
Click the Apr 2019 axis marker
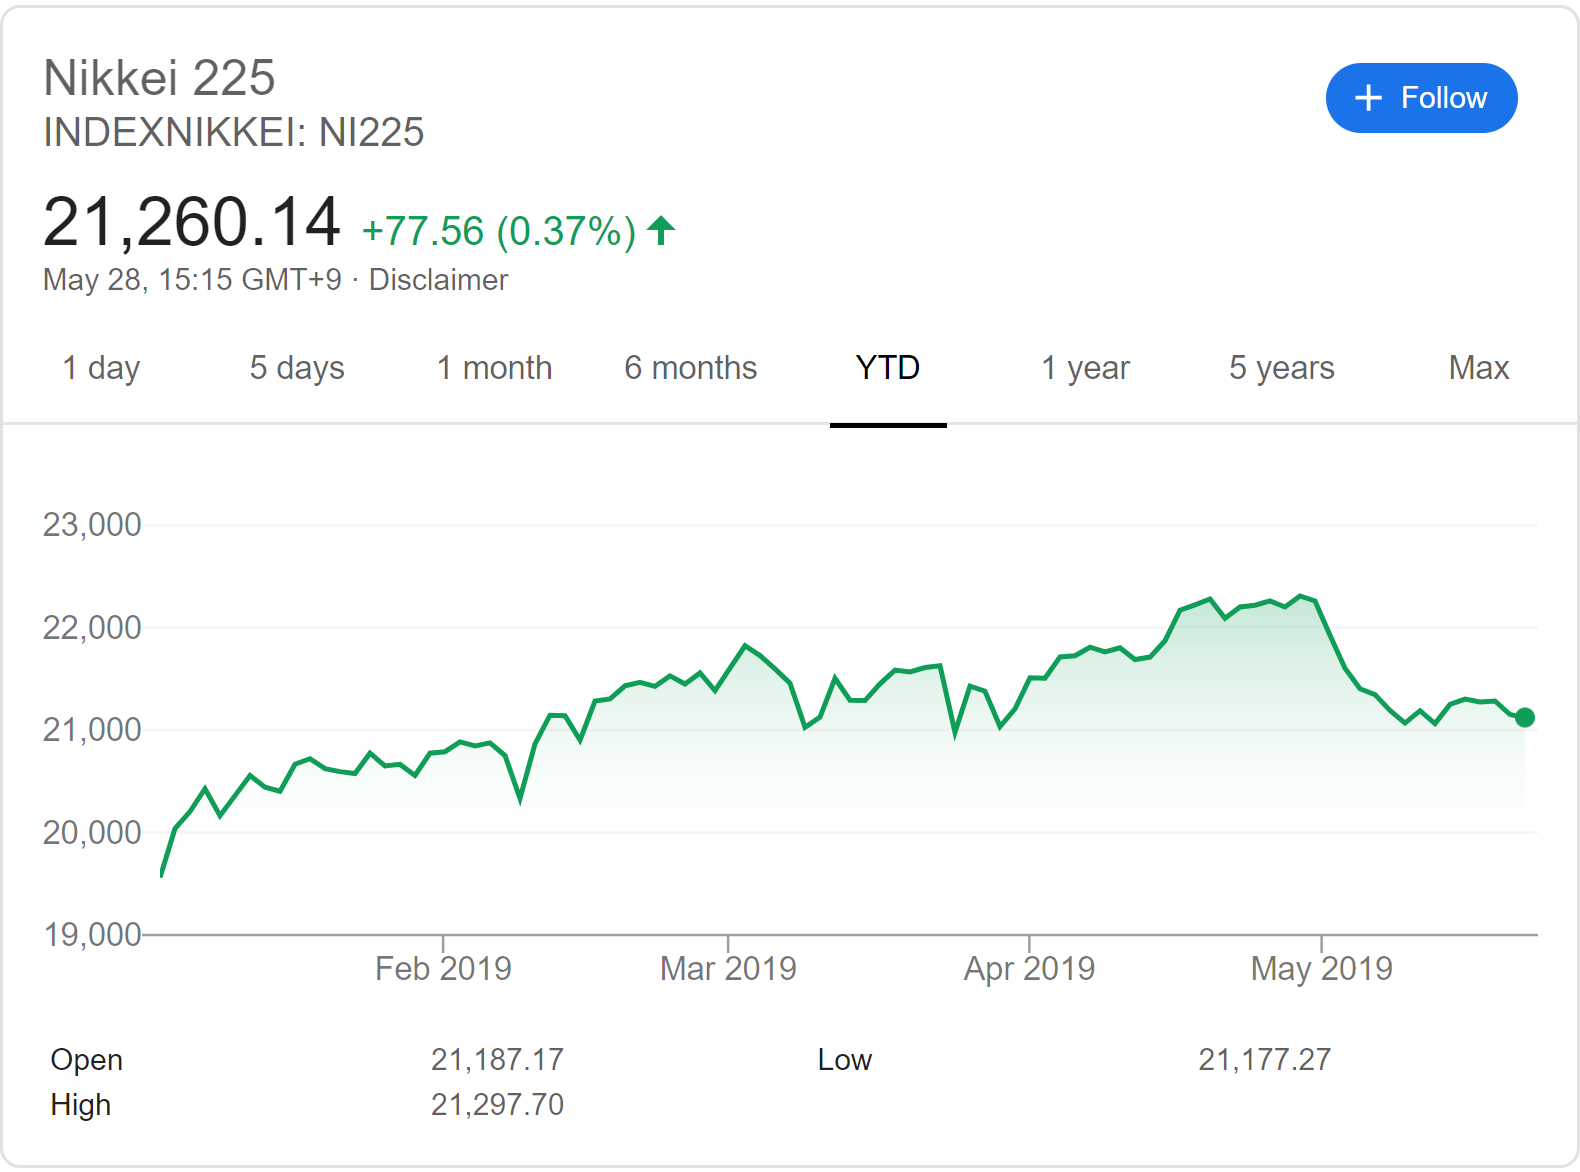(x=1029, y=968)
